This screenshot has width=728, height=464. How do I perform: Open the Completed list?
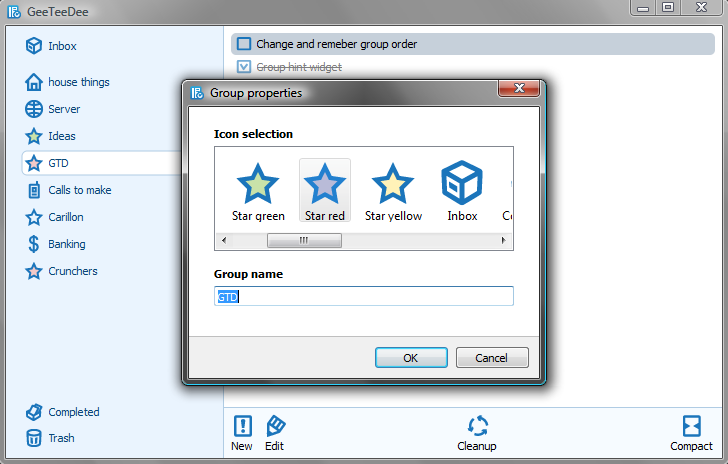73,412
